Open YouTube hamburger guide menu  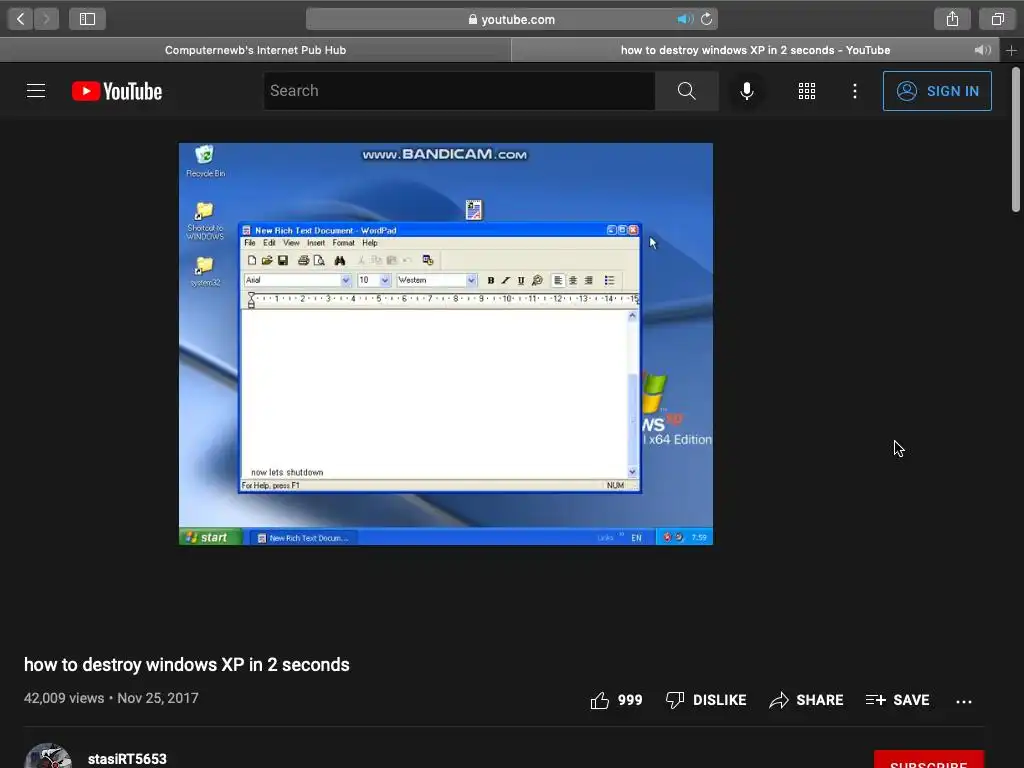[x=36, y=91]
